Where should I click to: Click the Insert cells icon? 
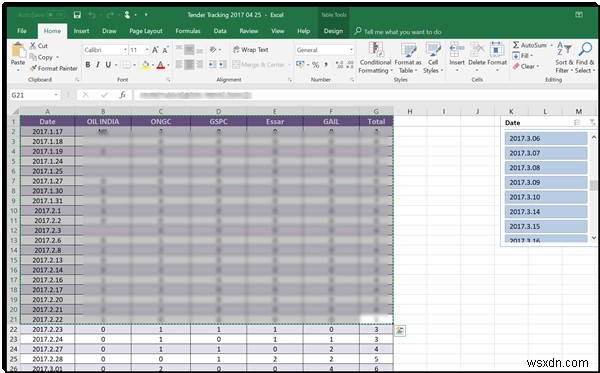pyautogui.click(x=457, y=49)
